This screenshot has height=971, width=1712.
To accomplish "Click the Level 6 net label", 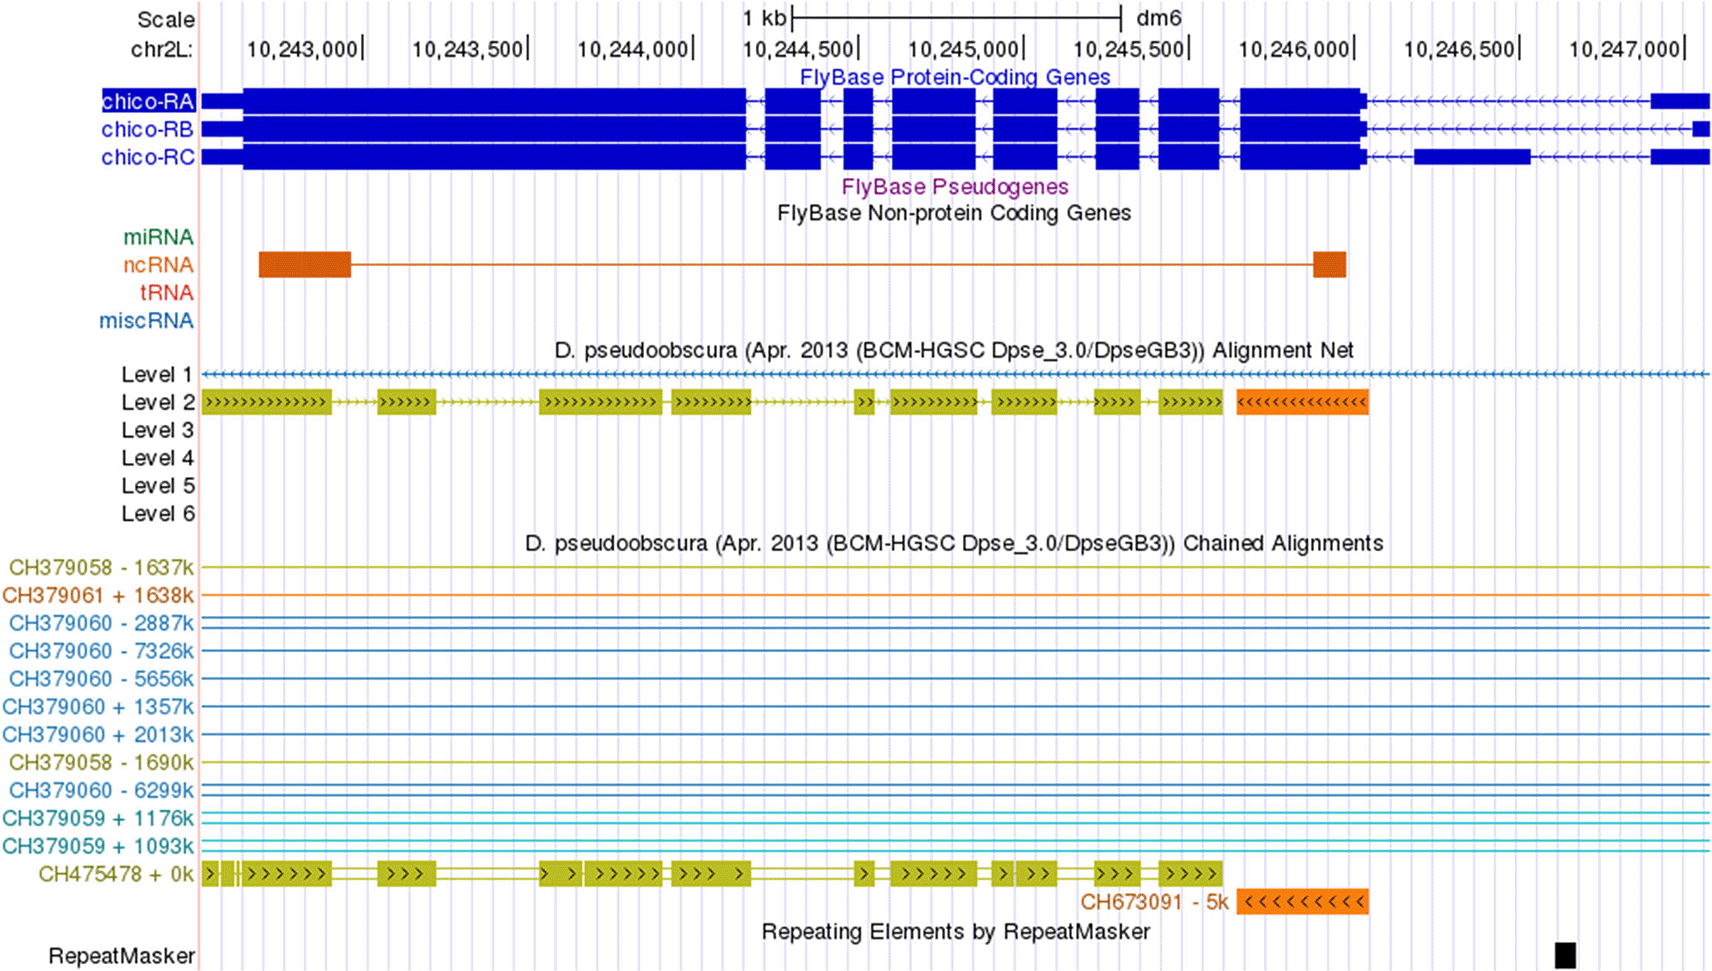I will pos(158,514).
